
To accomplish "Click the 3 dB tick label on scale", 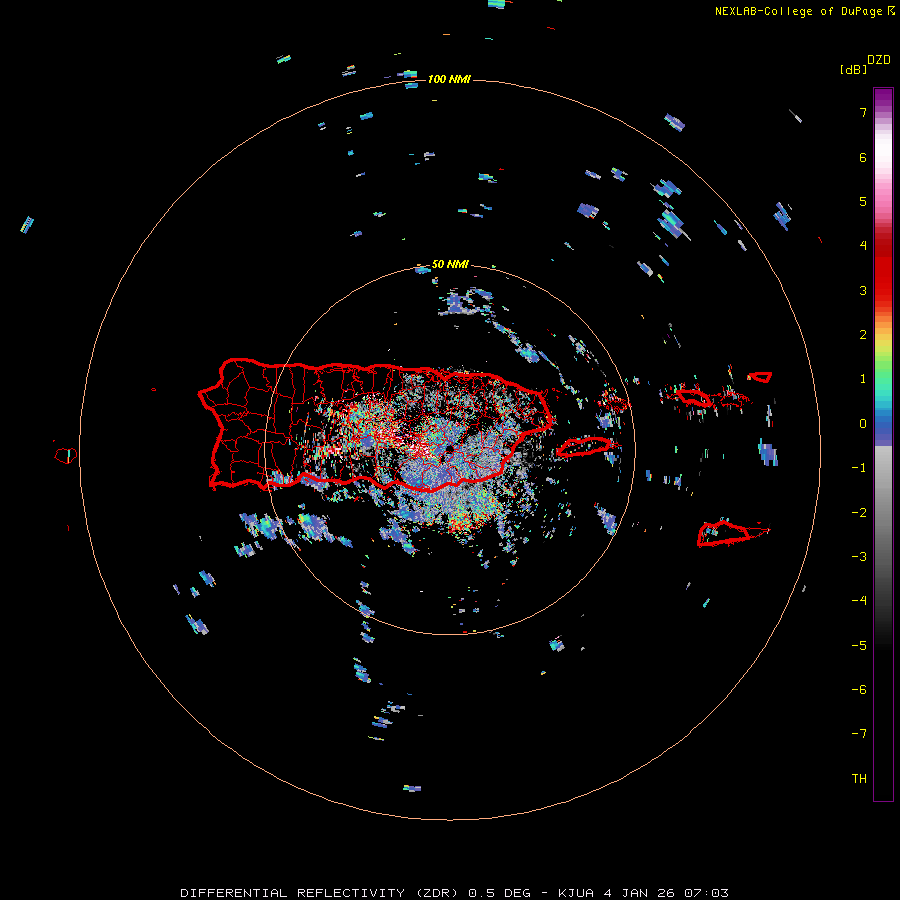I will tap(863, 290).
